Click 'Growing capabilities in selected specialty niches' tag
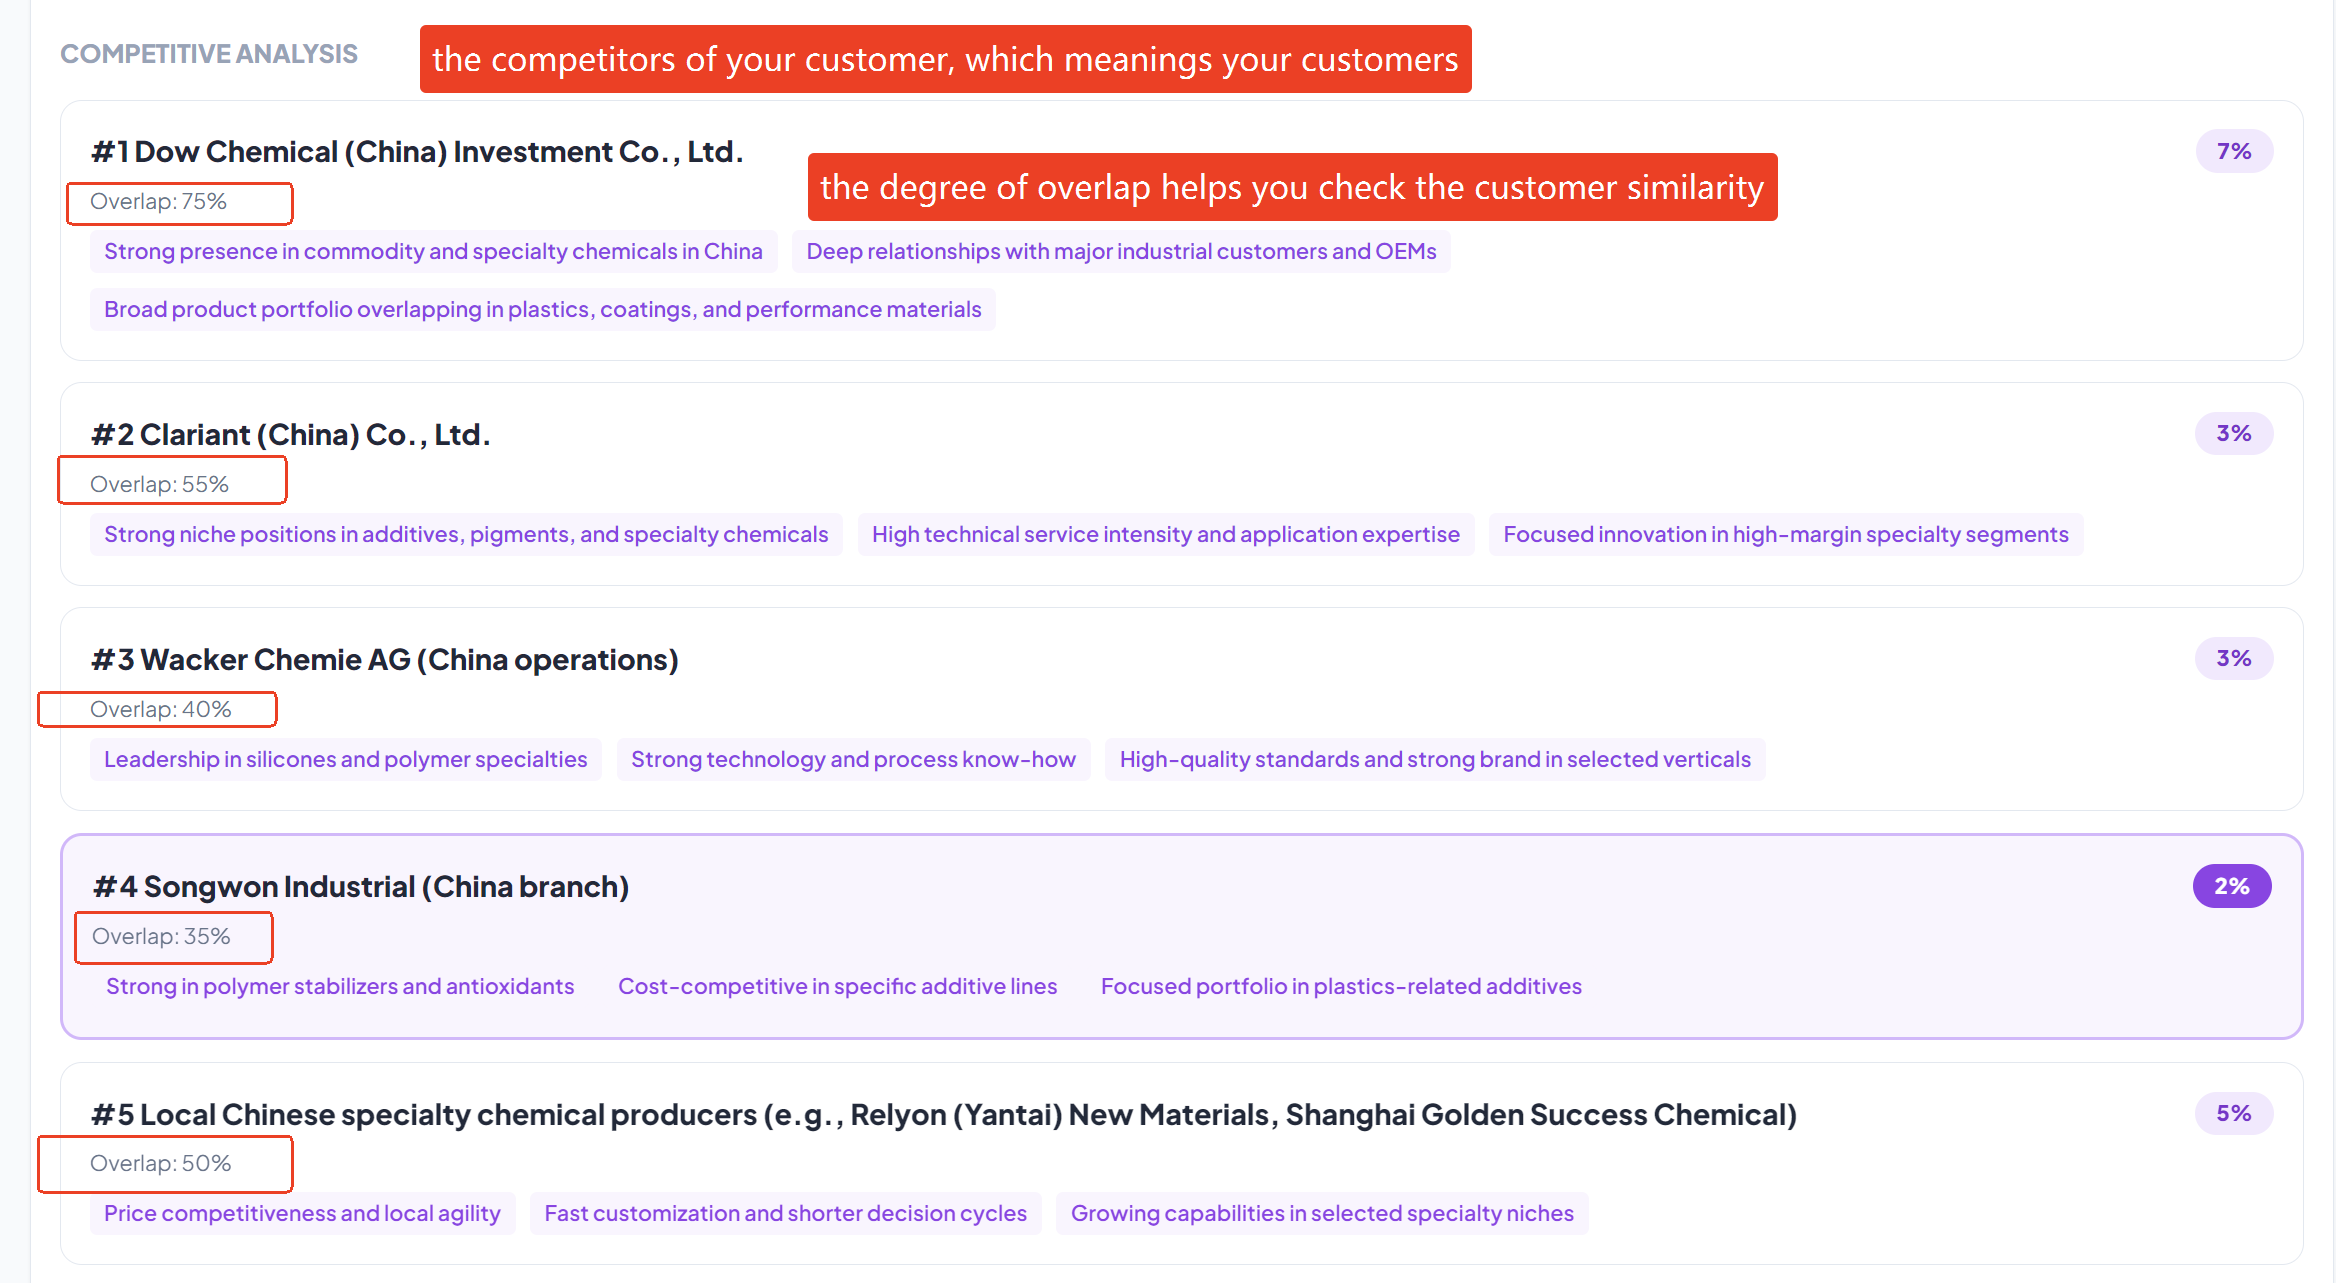The width and height of the screenshot is (2336, 1283). pyautogui.click(x=1322, y=1213)
